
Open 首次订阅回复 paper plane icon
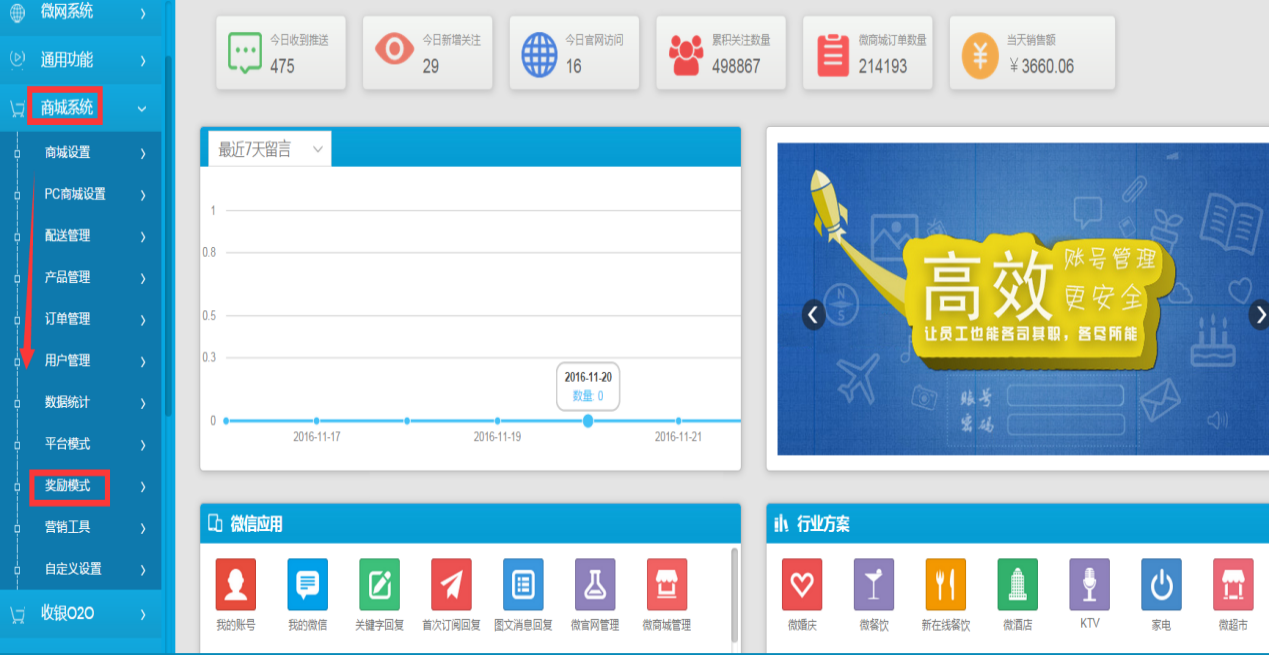coord(451,584)
